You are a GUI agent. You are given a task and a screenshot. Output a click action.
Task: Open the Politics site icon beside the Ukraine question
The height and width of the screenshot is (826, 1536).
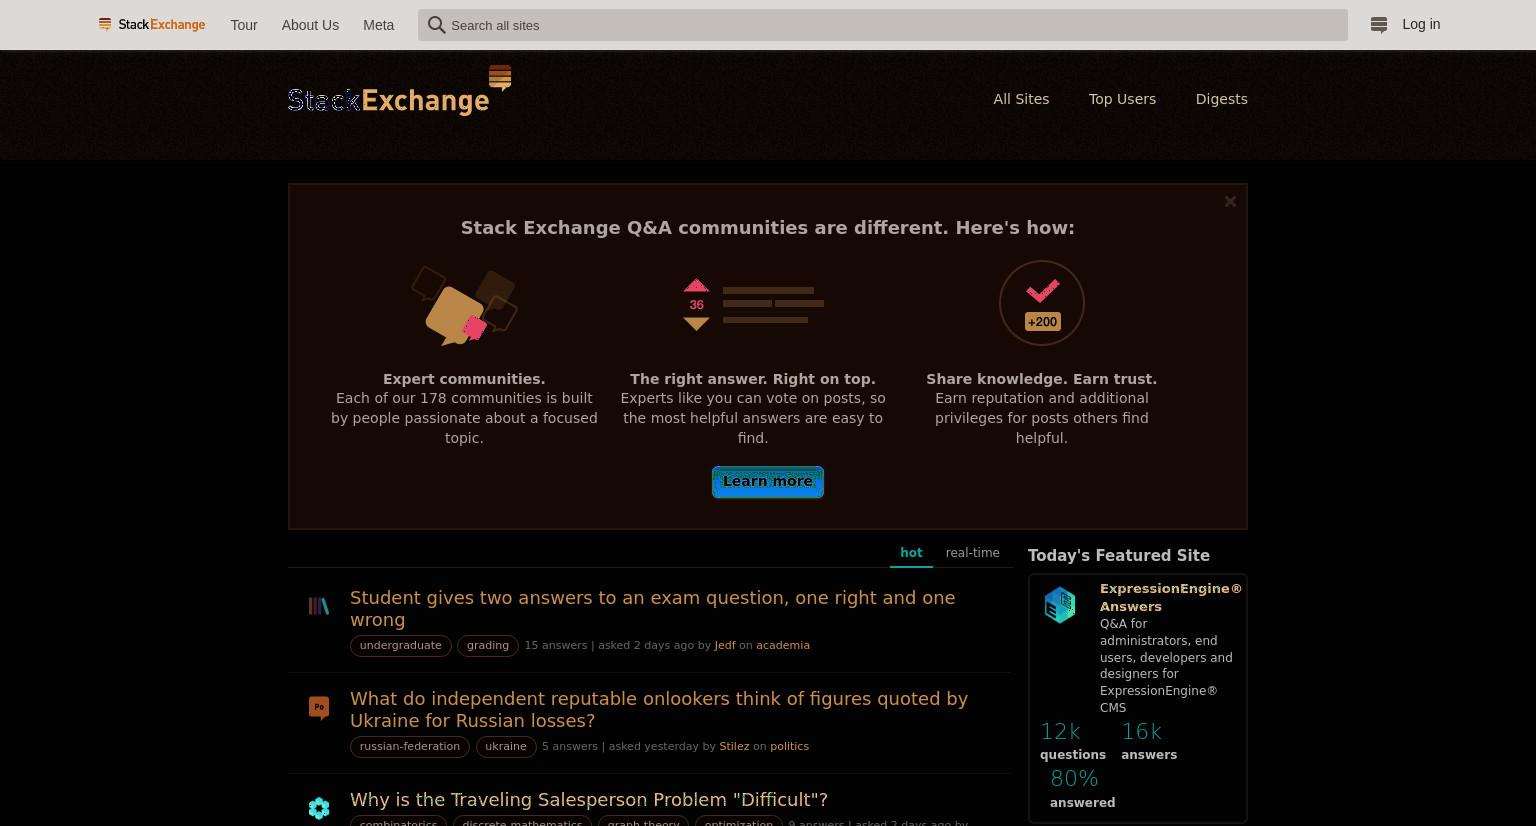pyautogui.click(x=319, y=708)
